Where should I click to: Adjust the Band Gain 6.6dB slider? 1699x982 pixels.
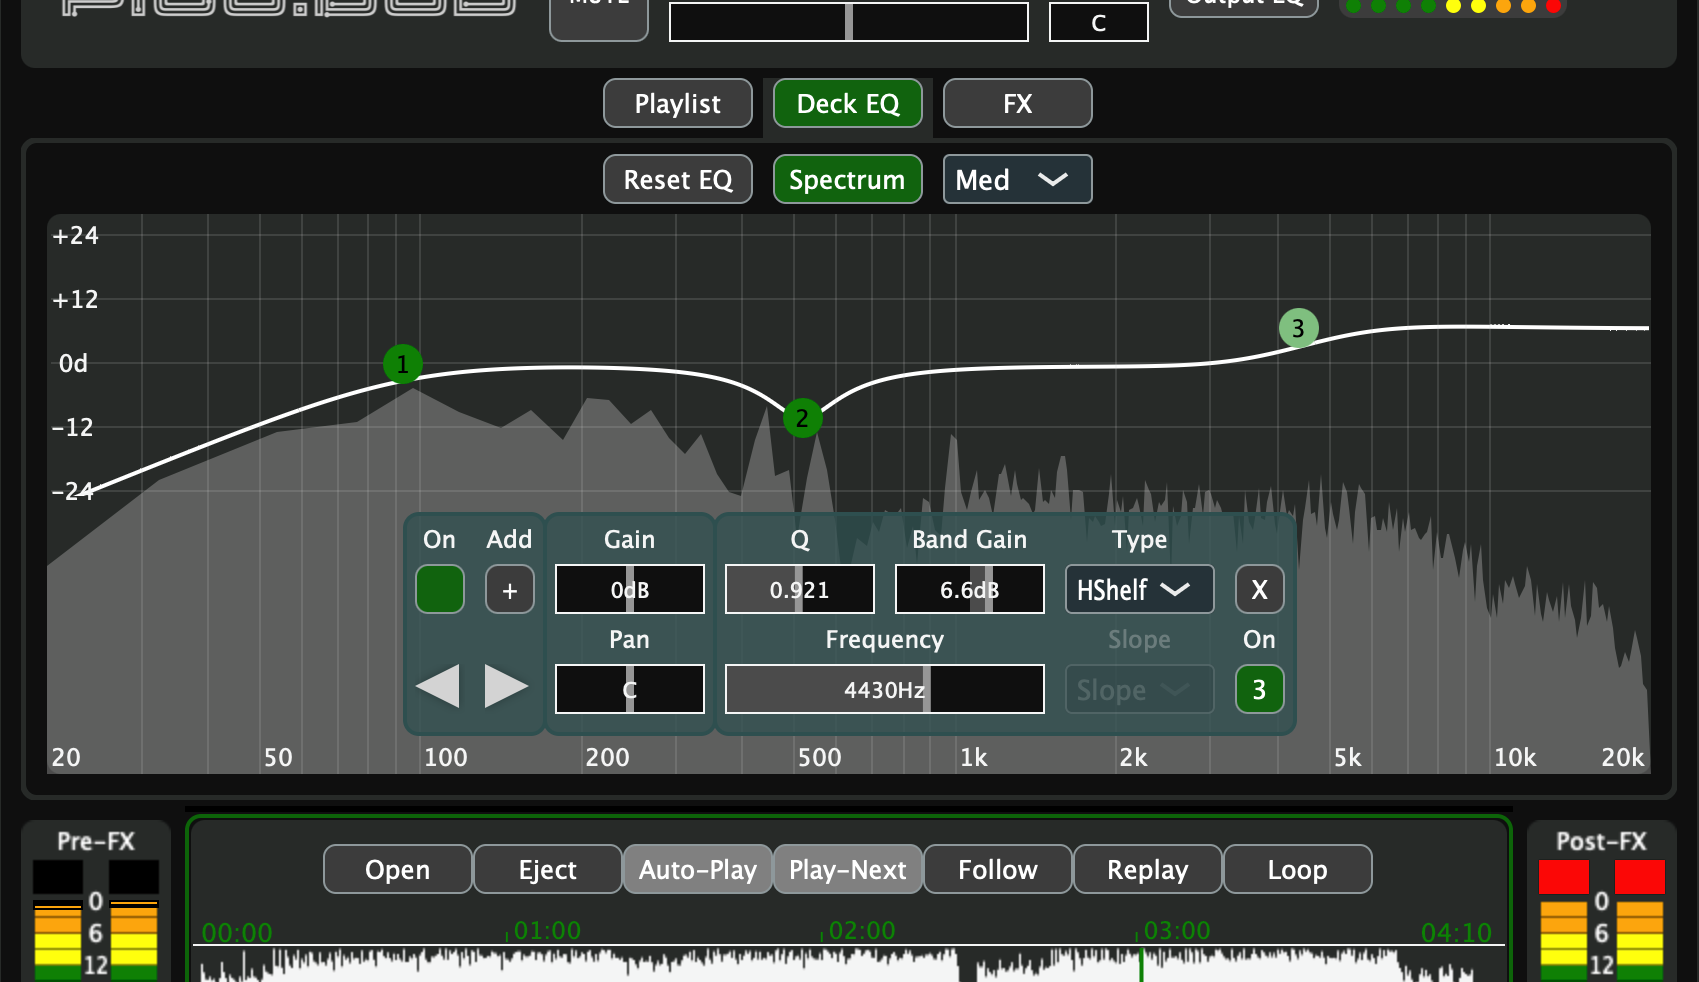(x=970, y=589)
